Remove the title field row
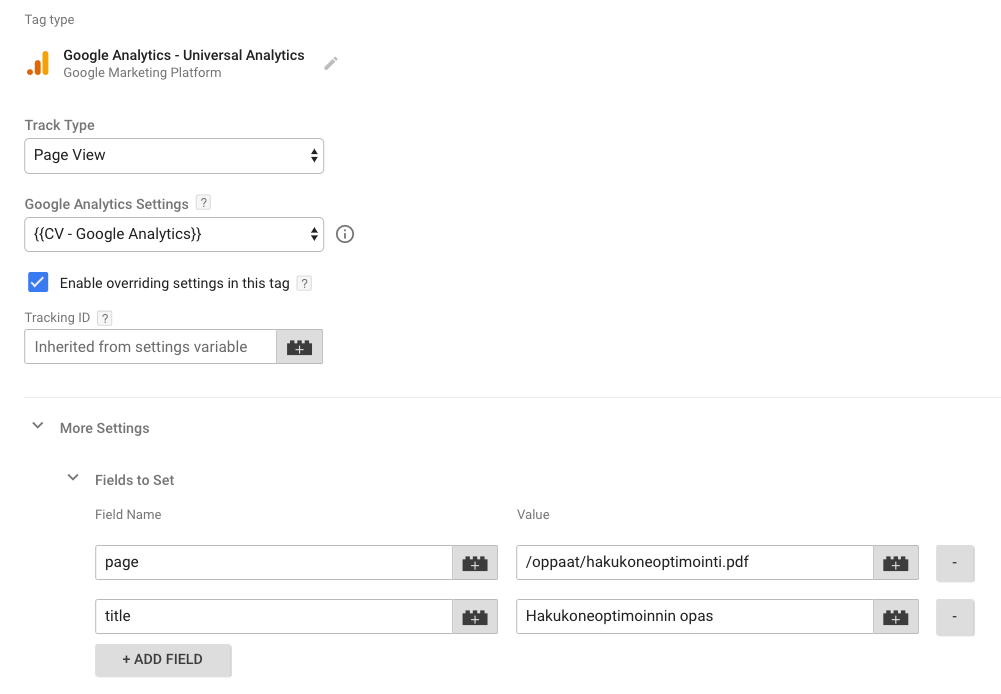 tap(955, 617)
